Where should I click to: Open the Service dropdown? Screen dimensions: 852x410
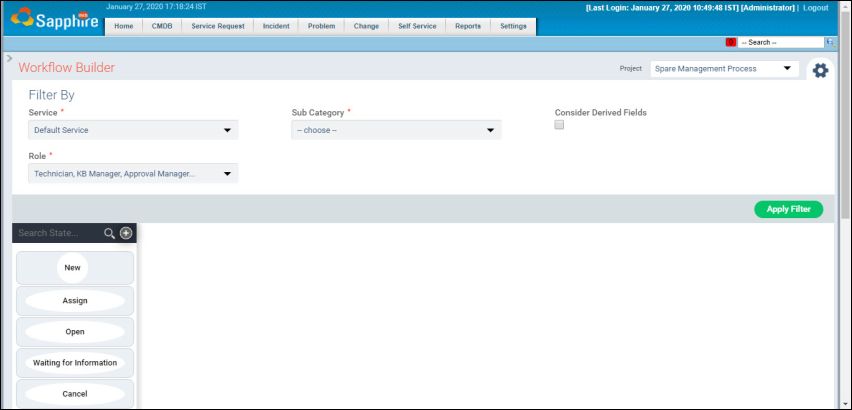point(133,130)
